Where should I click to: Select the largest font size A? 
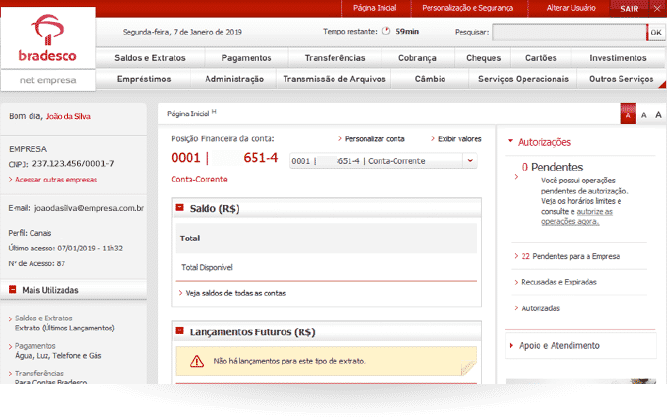click(658, 114)
